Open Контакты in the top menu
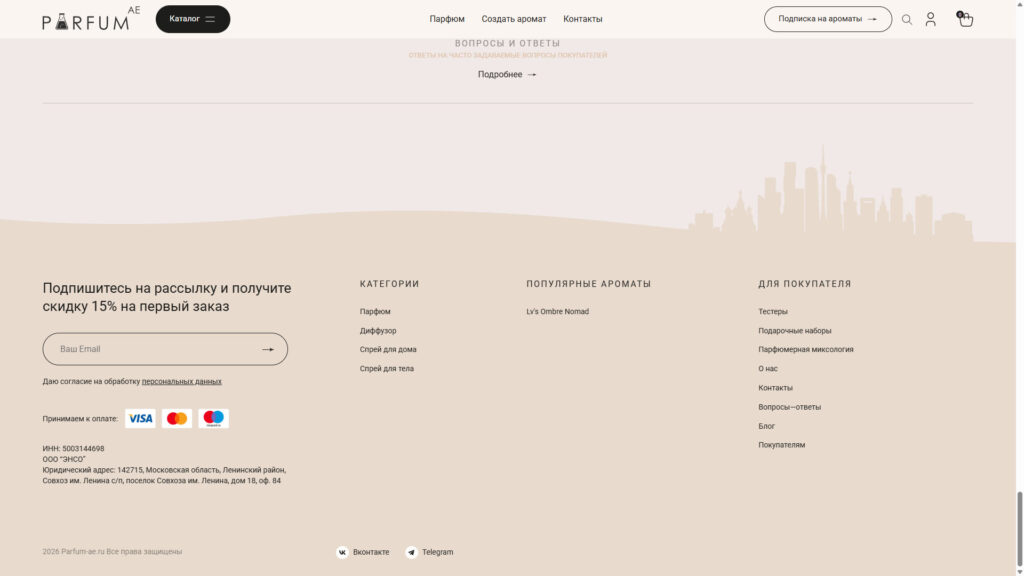Screen dimensions: 1024x576 [582, 19]
